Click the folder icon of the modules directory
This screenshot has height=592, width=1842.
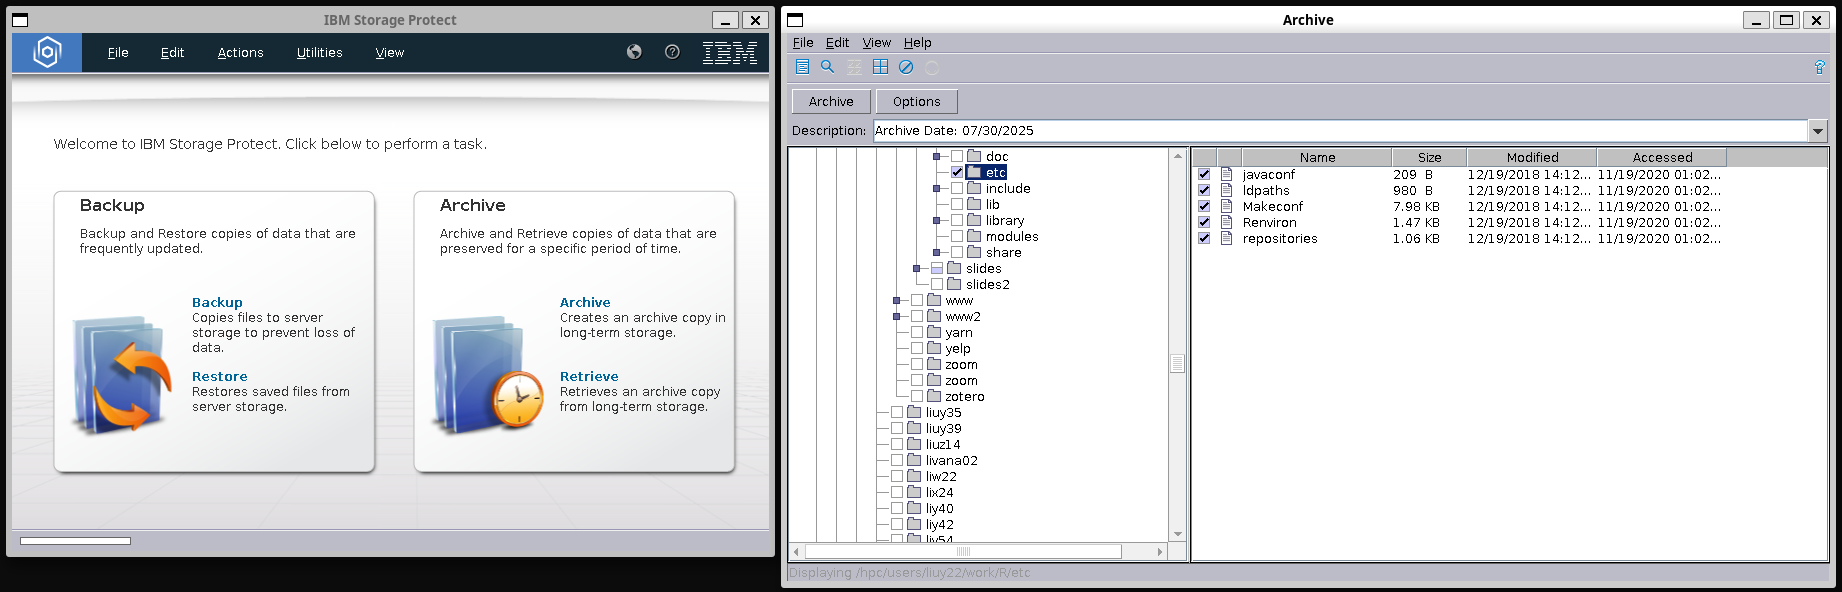[x=974, y=236]
